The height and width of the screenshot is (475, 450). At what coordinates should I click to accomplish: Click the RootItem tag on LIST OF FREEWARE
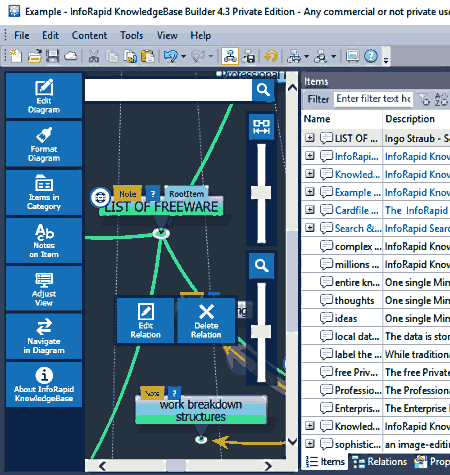[x=186, y=193]
